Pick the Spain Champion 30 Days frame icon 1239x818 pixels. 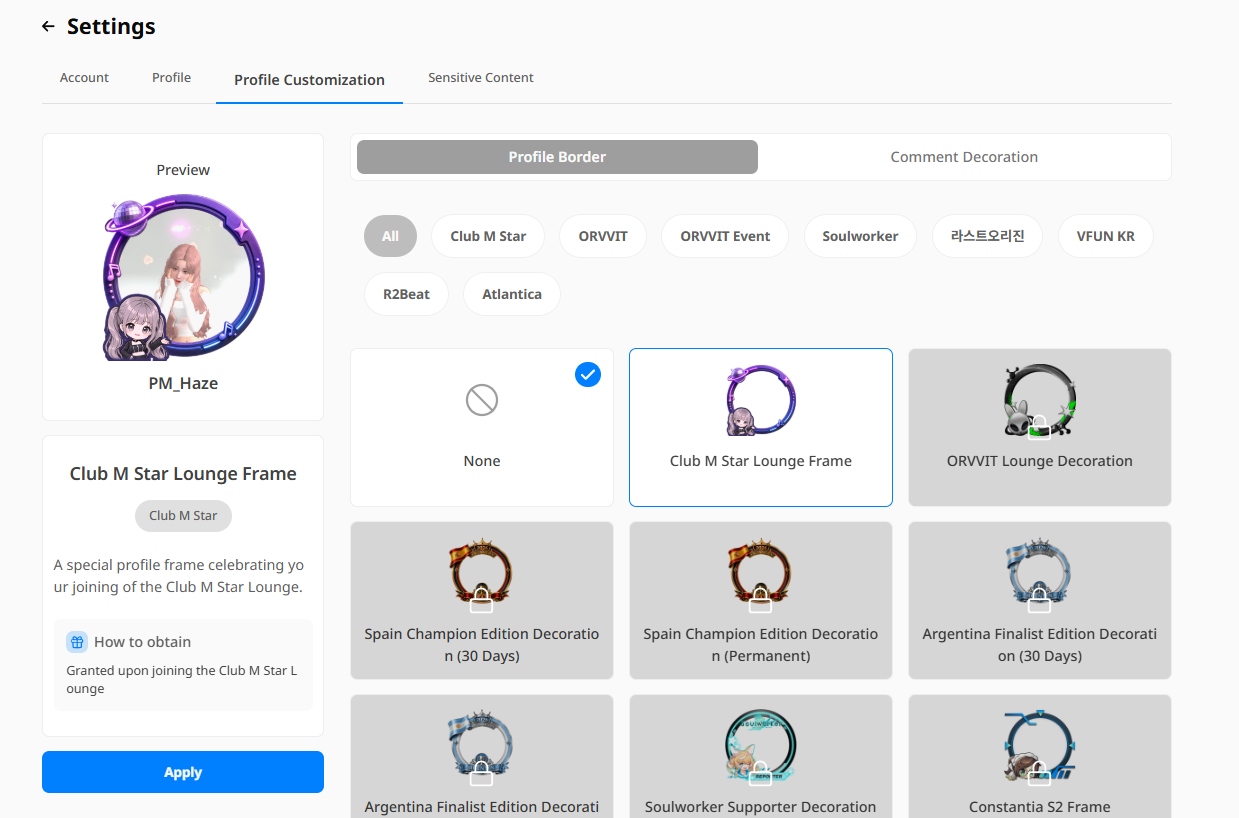[x=482, y=574]
